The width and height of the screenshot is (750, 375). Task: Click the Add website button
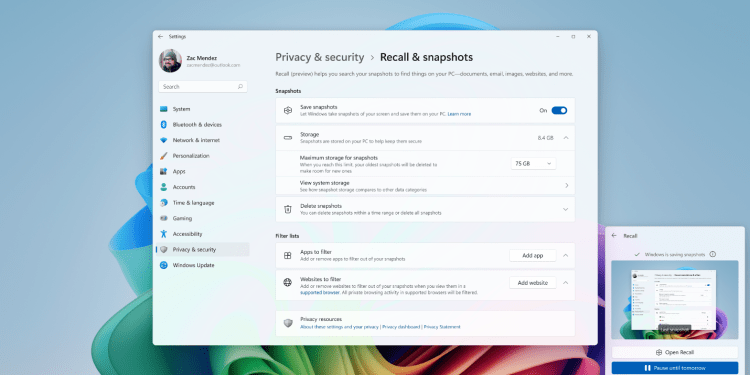(x=532, y=283)
